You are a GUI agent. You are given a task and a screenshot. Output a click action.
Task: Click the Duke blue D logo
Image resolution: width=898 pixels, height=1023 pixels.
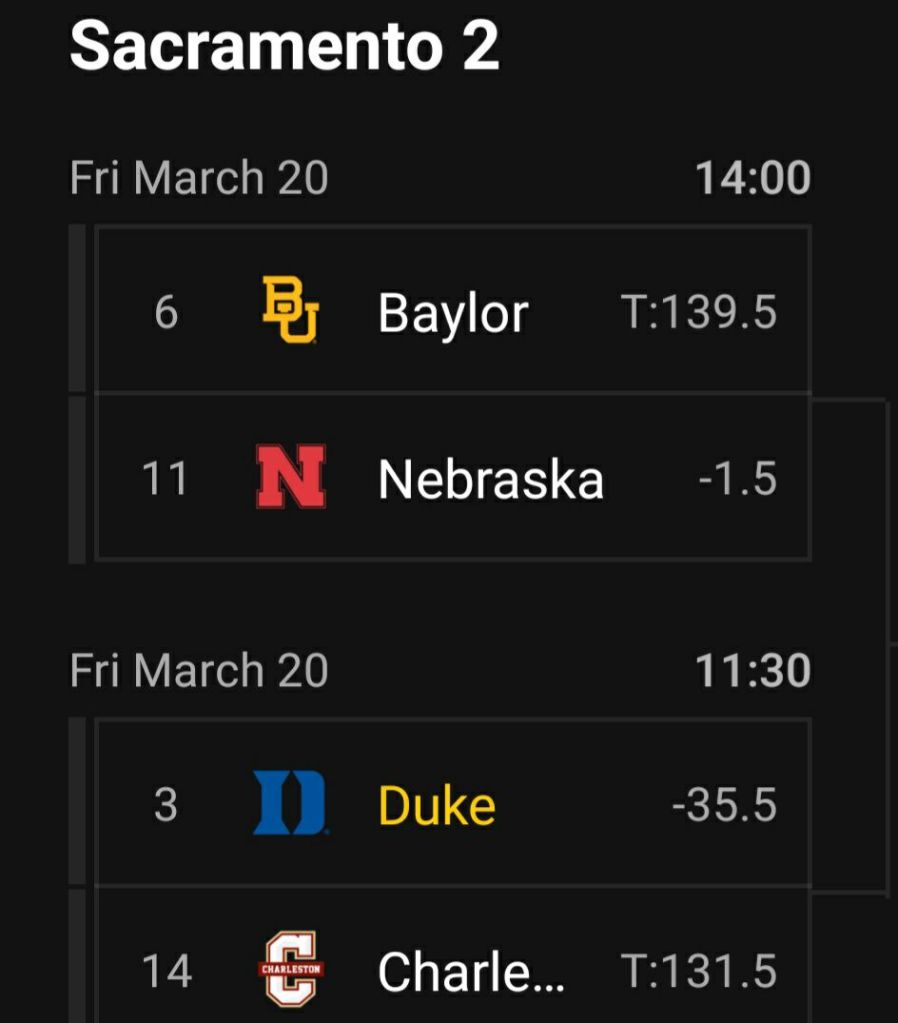click(290, 803)
